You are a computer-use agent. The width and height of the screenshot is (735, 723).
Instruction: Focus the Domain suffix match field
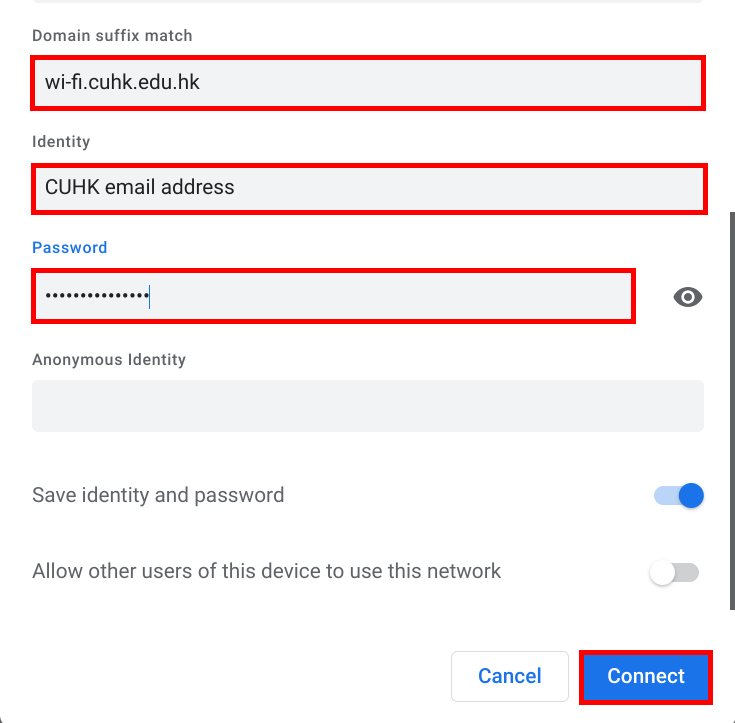368,83
